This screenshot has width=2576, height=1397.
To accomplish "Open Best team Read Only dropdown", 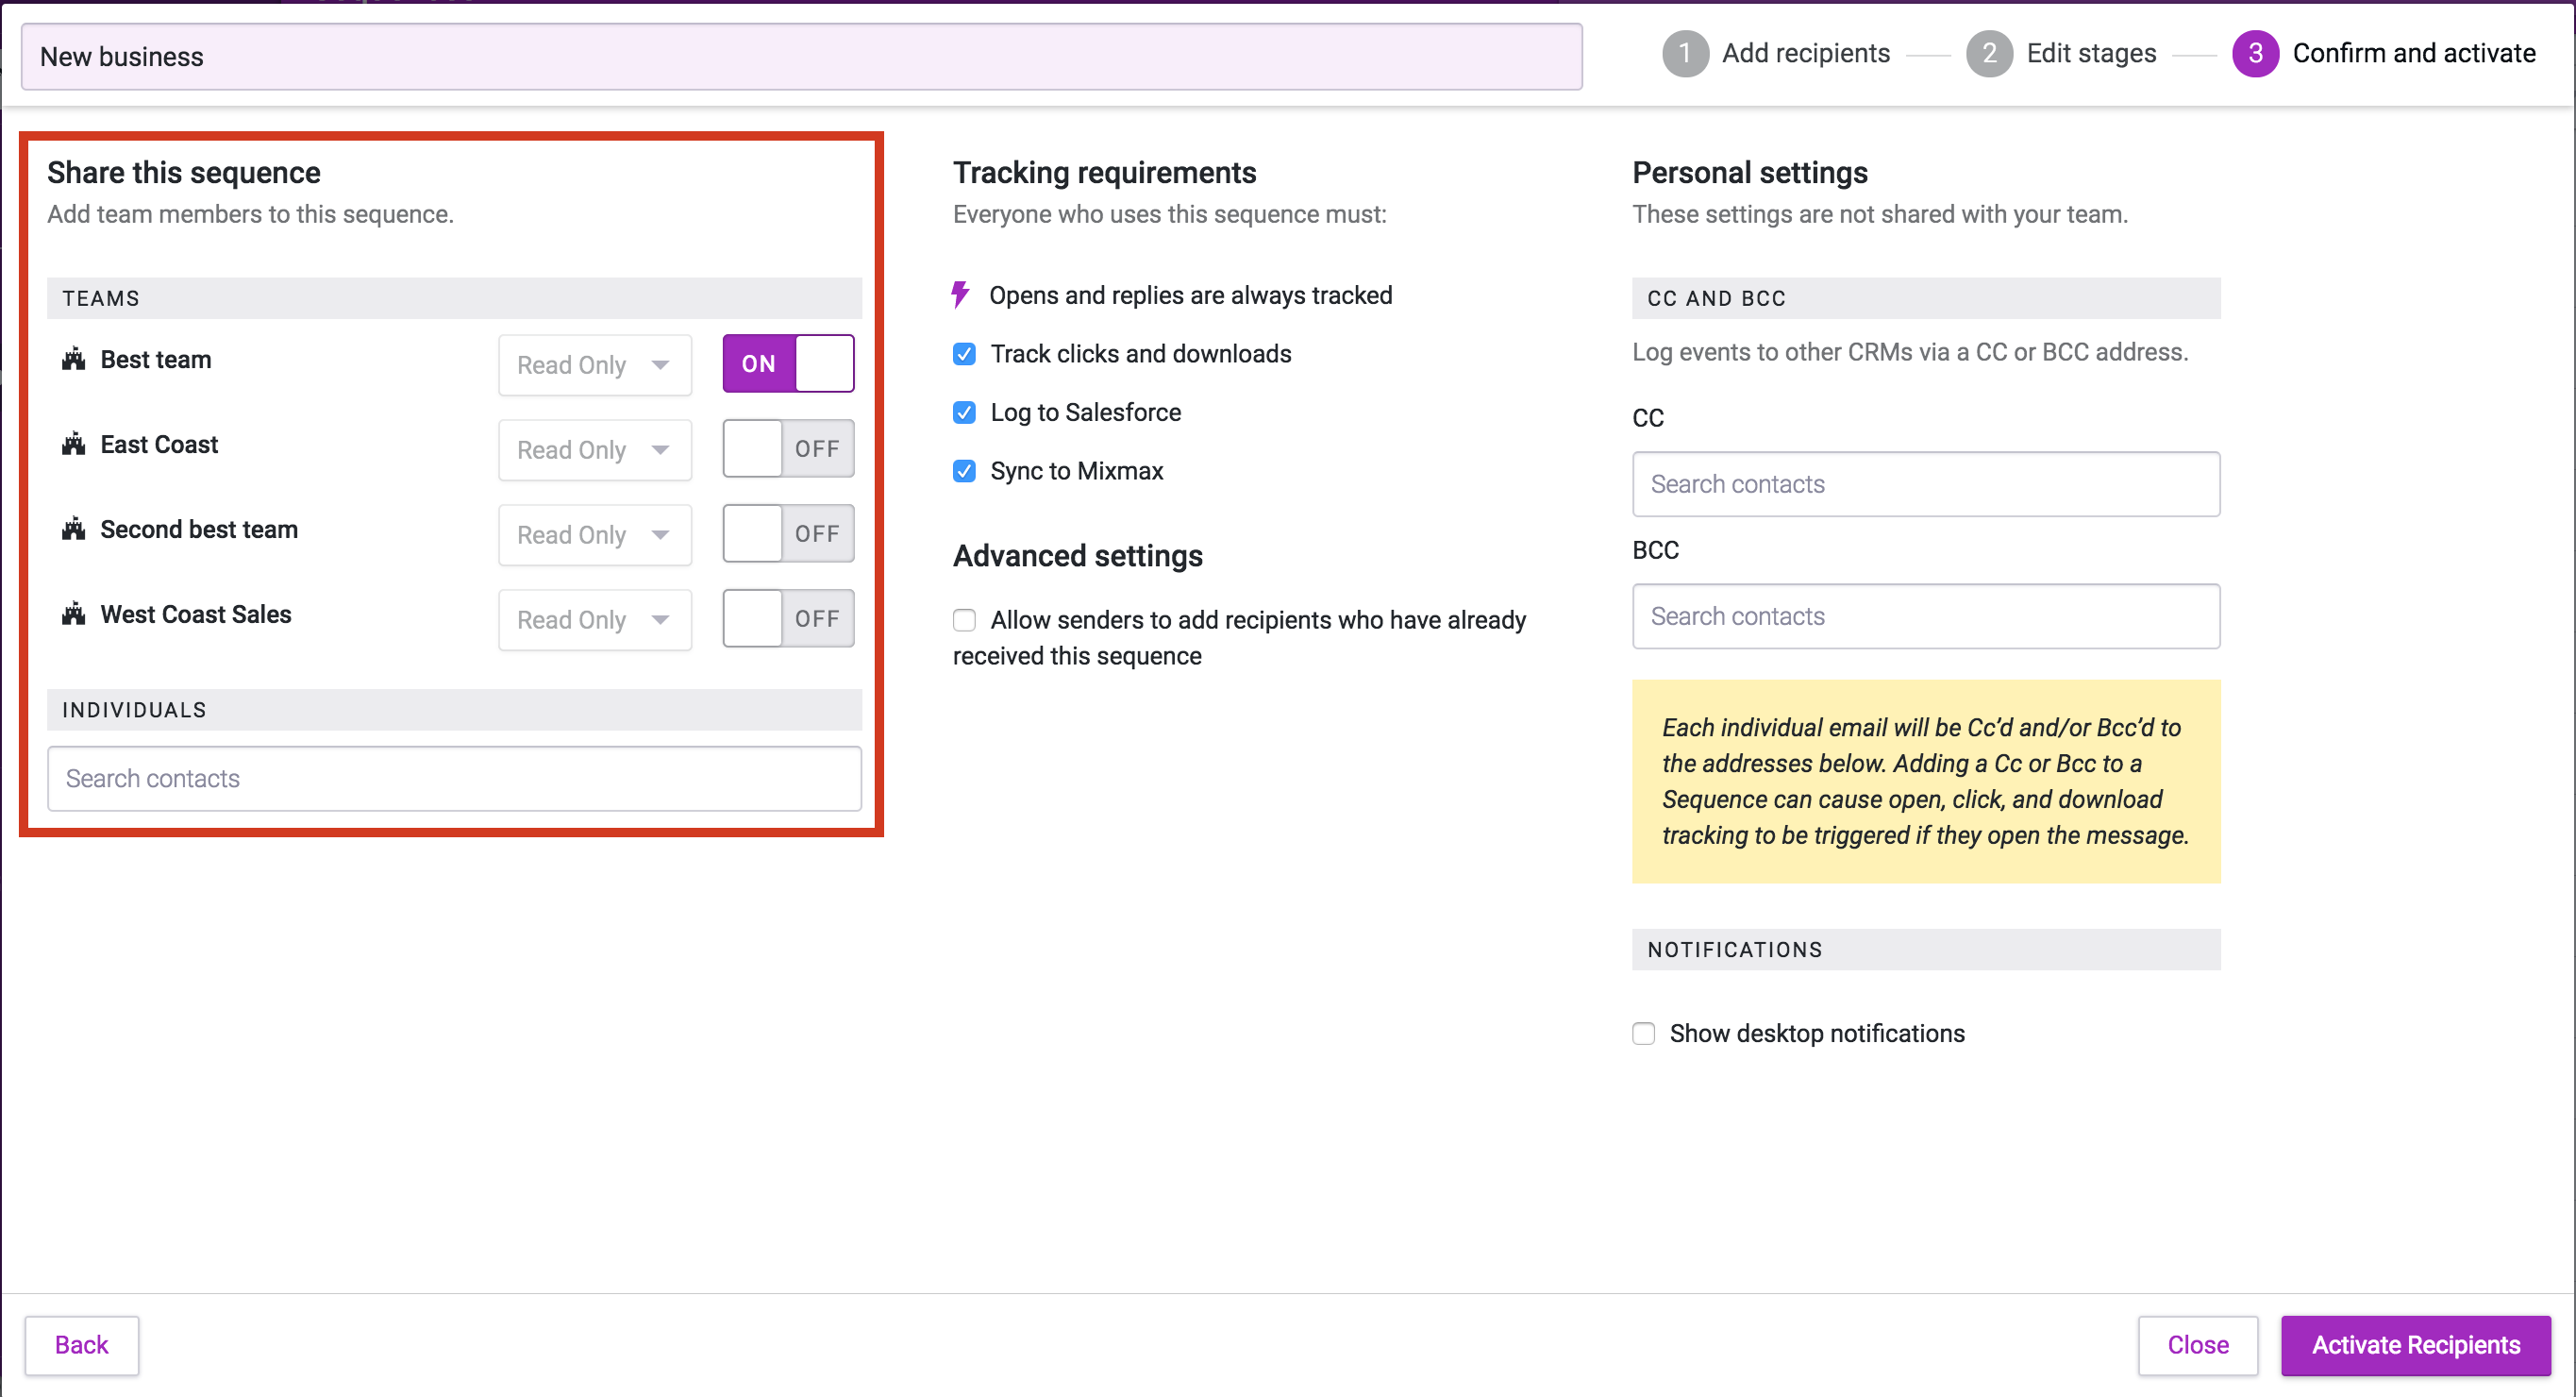I will click(594, 365).
